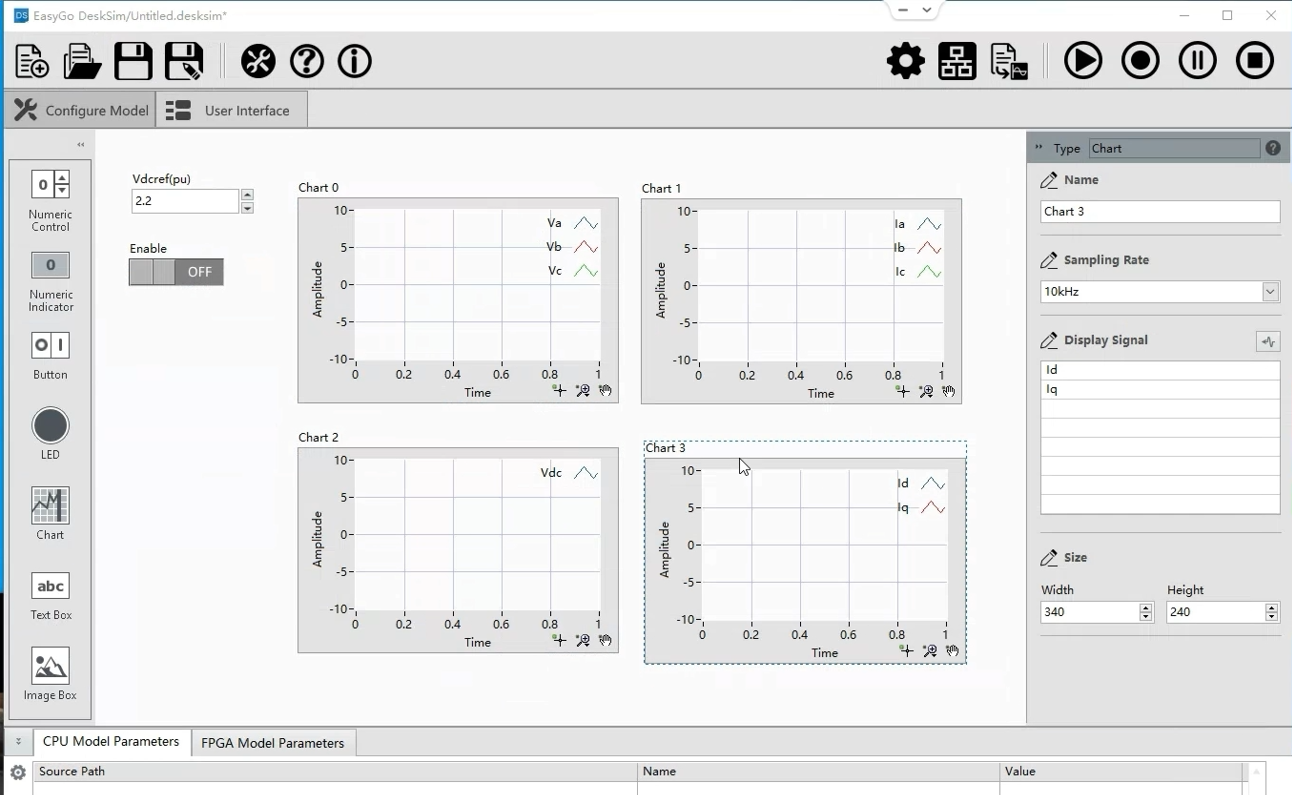
Task: Collapse the widget palette sidebar
Action: click(x=81, y=145)
